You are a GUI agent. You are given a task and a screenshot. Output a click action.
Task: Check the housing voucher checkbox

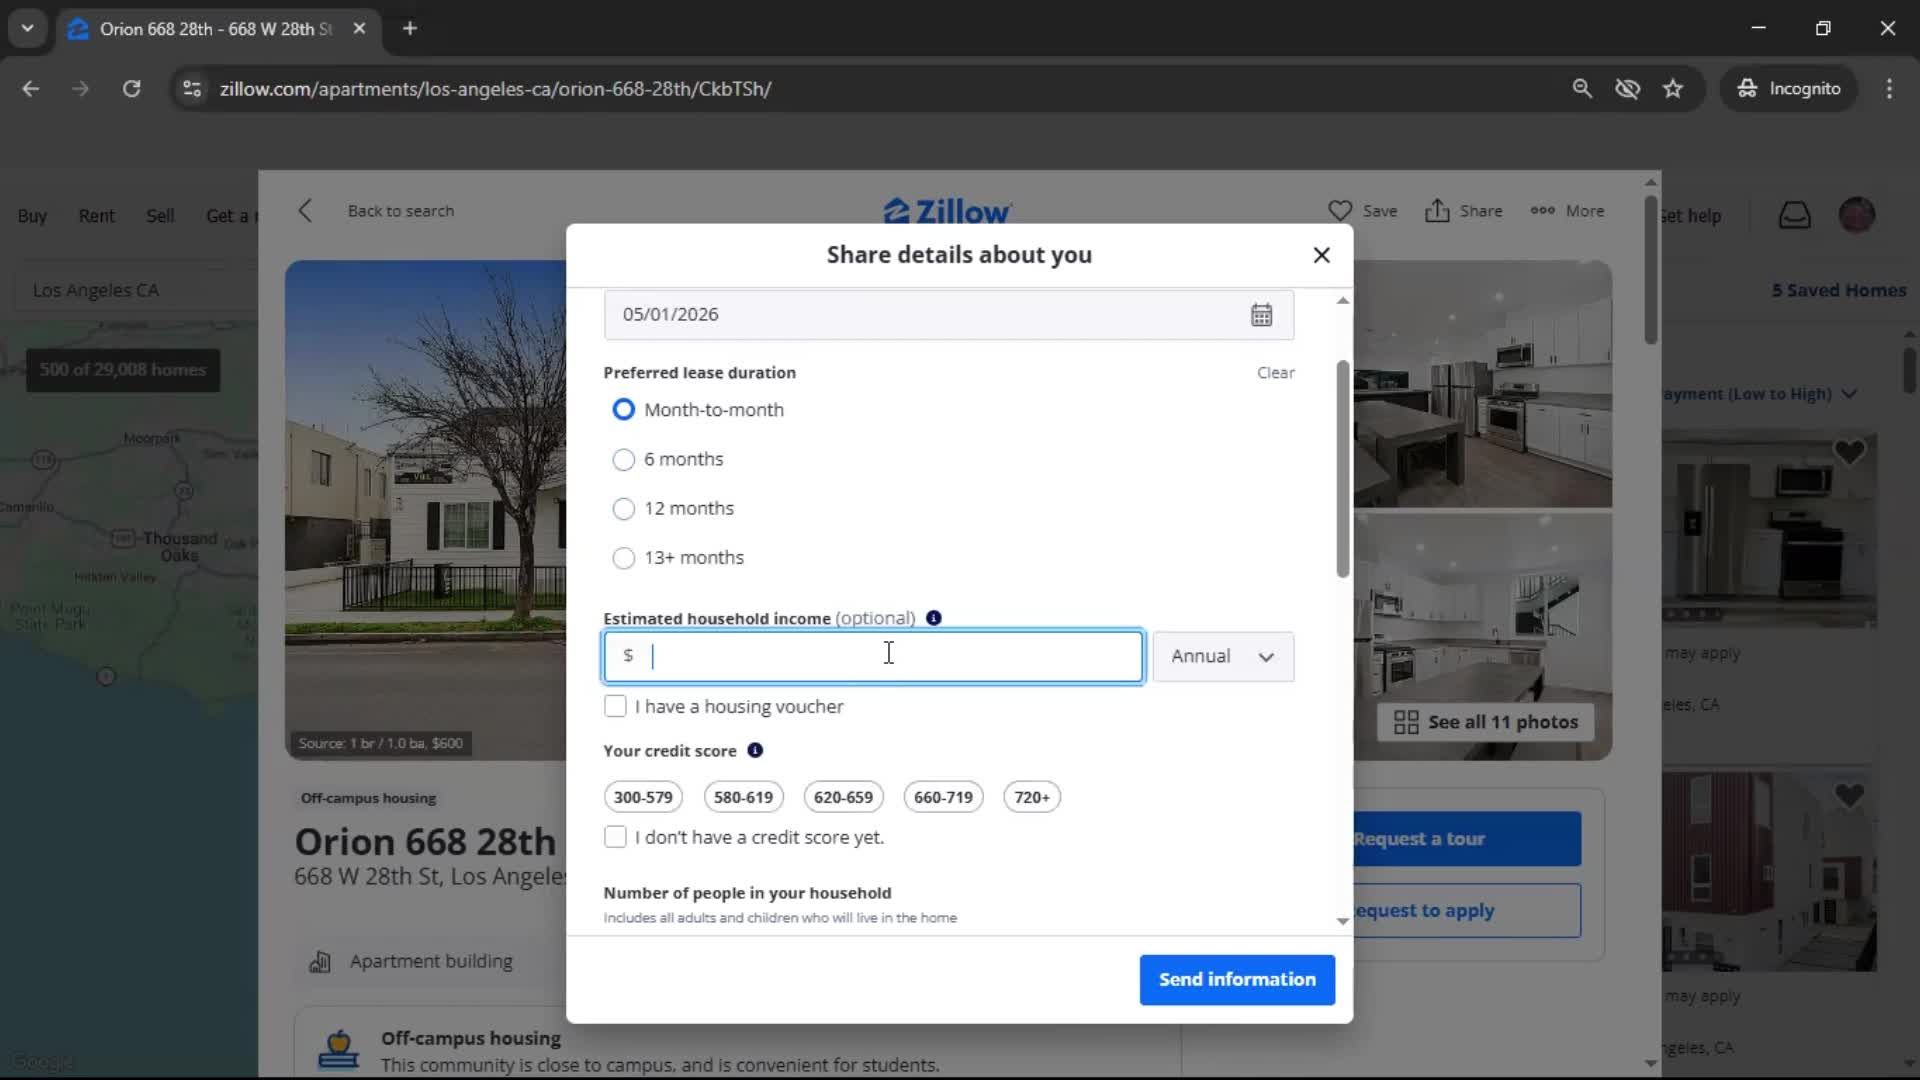615,707
